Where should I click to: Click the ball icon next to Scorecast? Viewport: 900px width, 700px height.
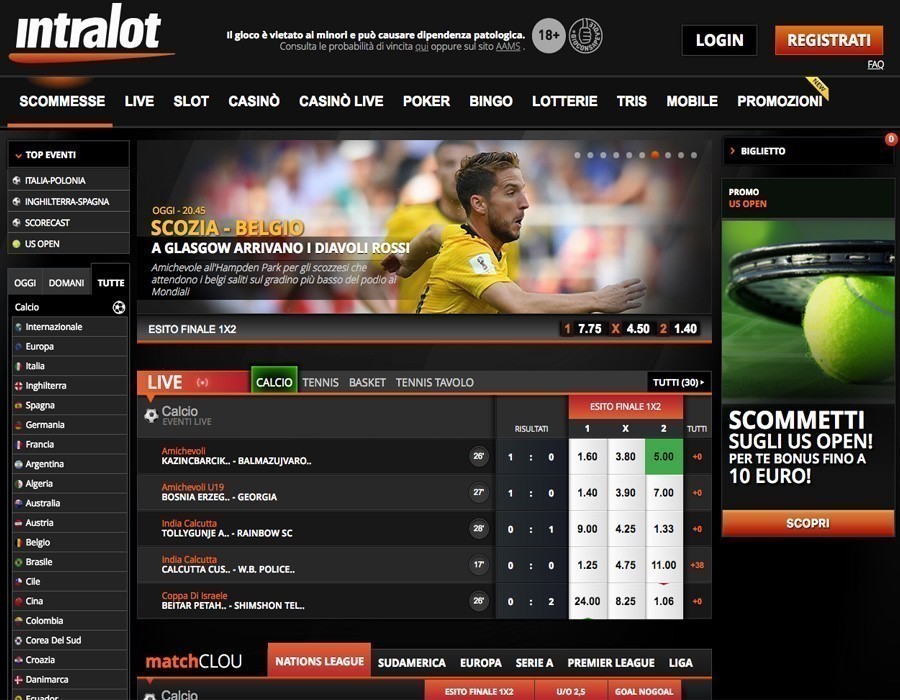tap(17, 223)
